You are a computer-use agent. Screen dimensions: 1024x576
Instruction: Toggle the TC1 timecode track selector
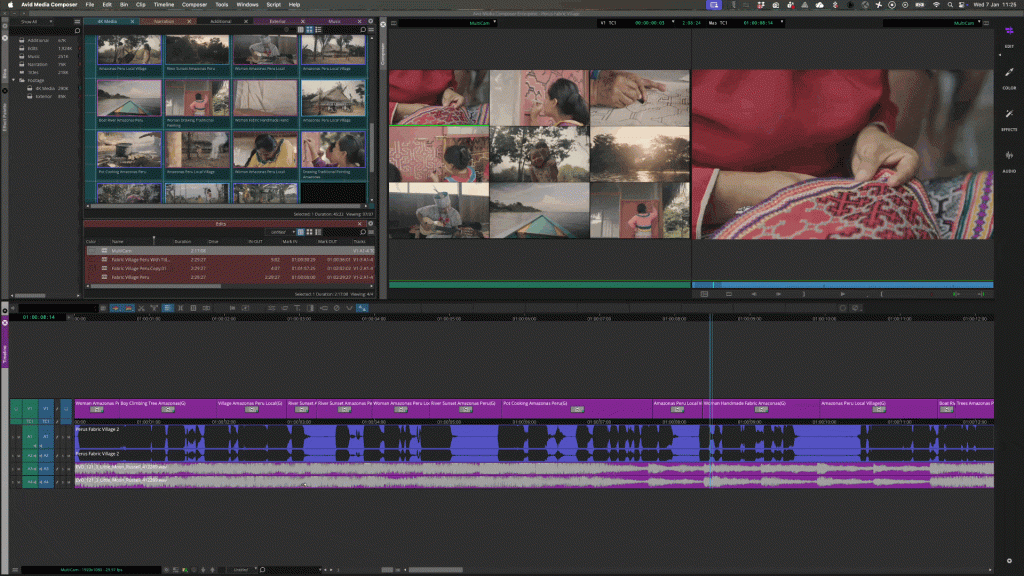[x=45, y=421]
